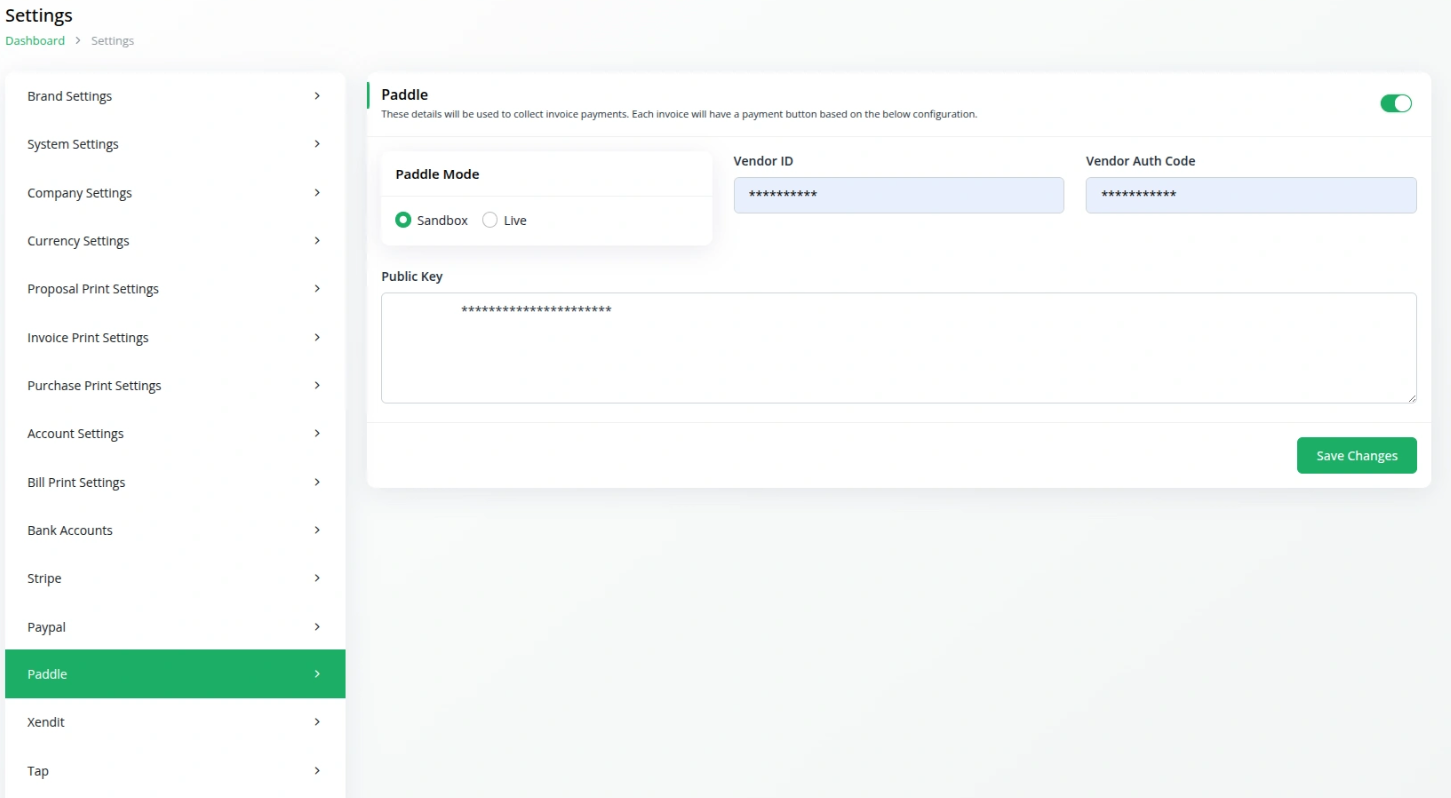Click the Settings breadcrumb text

tap(112, 41)
